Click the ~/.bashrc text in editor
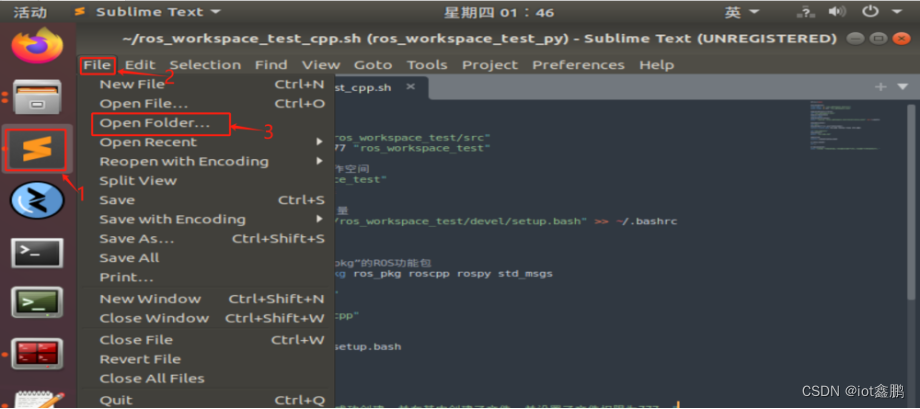920x409 pixels. pyautogui.click(x=646, y=221)
